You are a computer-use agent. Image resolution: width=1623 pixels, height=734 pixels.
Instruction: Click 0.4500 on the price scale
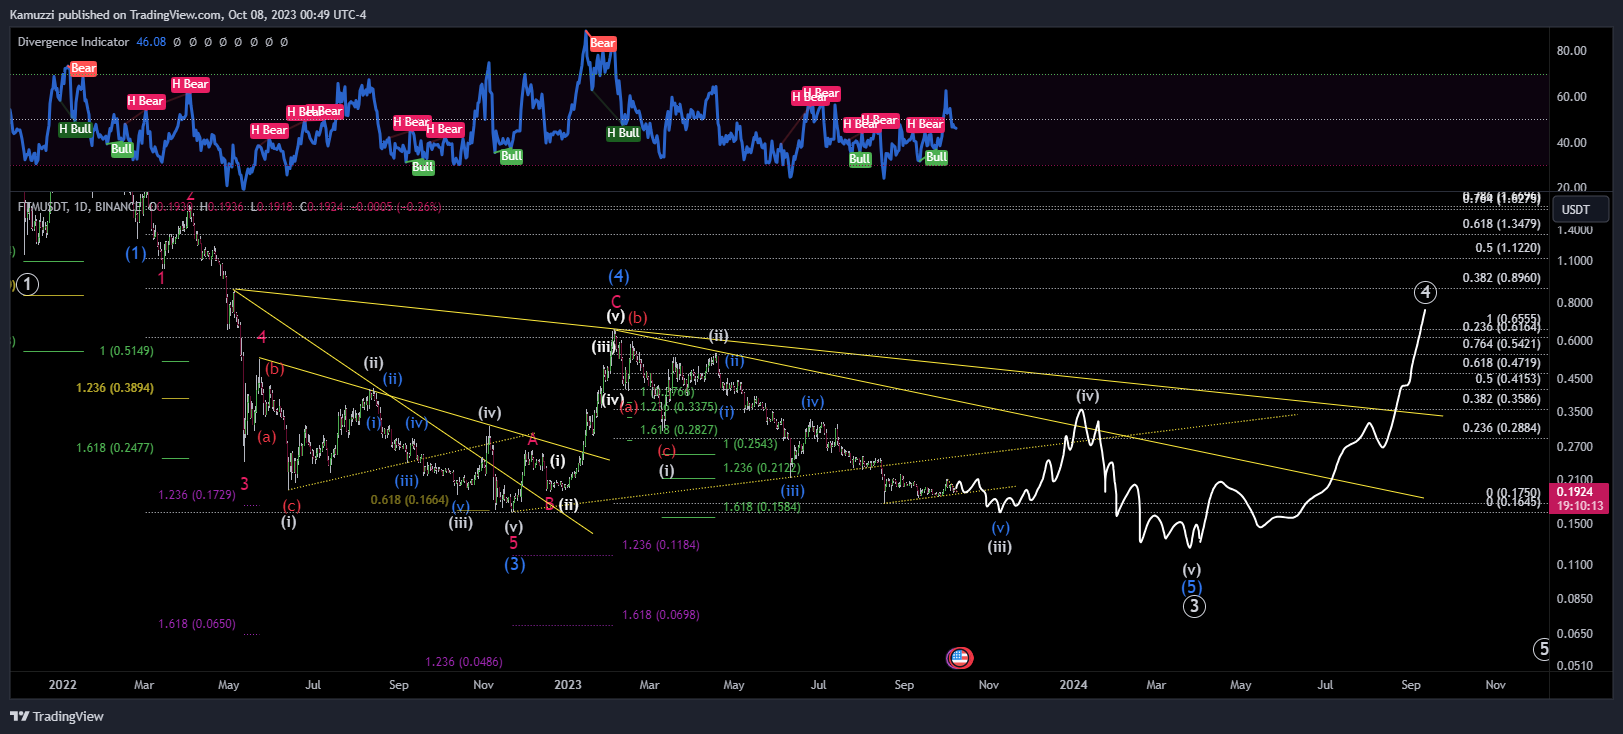(x=1575, y=379)
